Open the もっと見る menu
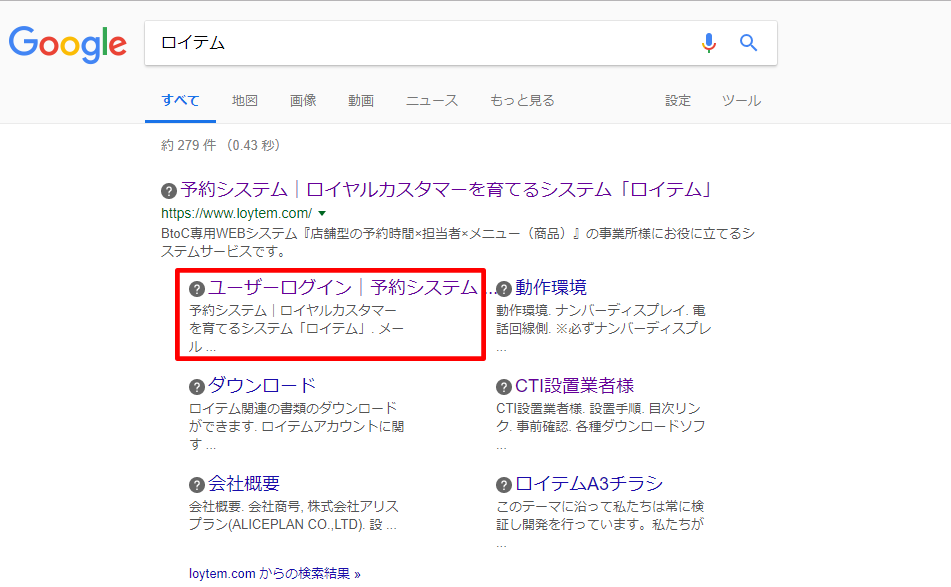The width and height of the screenshot is (951, 587). tap(522, 101)
